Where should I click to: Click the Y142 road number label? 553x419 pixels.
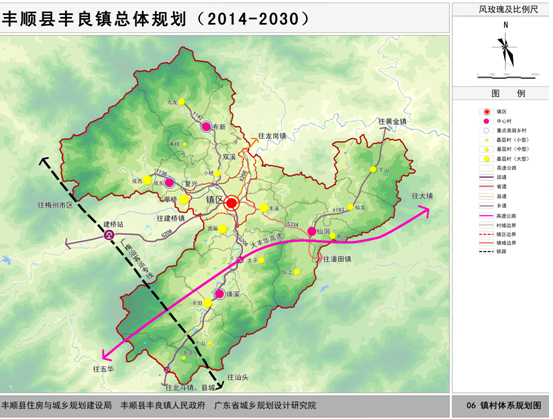[197, 116]
